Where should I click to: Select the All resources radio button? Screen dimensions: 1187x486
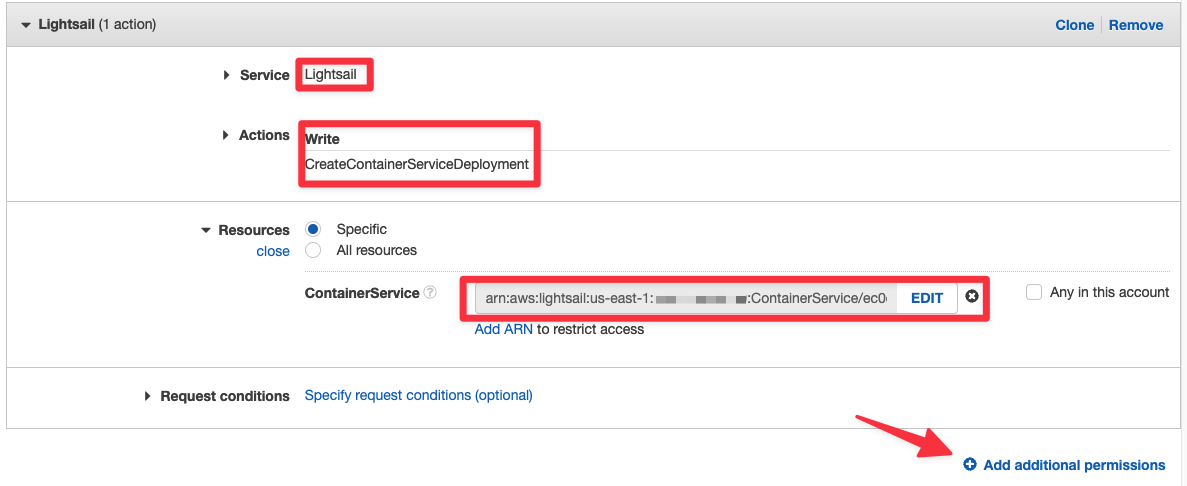(x=313, y=250)
